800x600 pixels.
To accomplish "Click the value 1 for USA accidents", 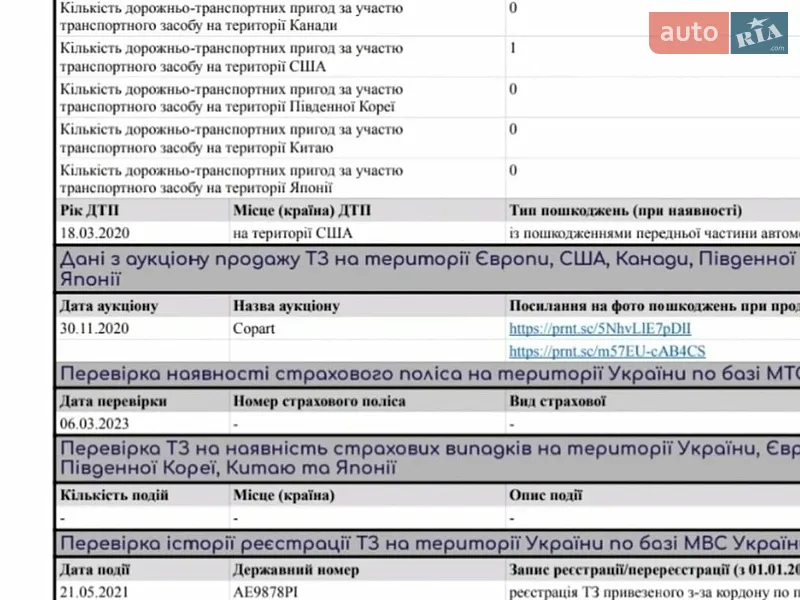I will click(513, 48).
